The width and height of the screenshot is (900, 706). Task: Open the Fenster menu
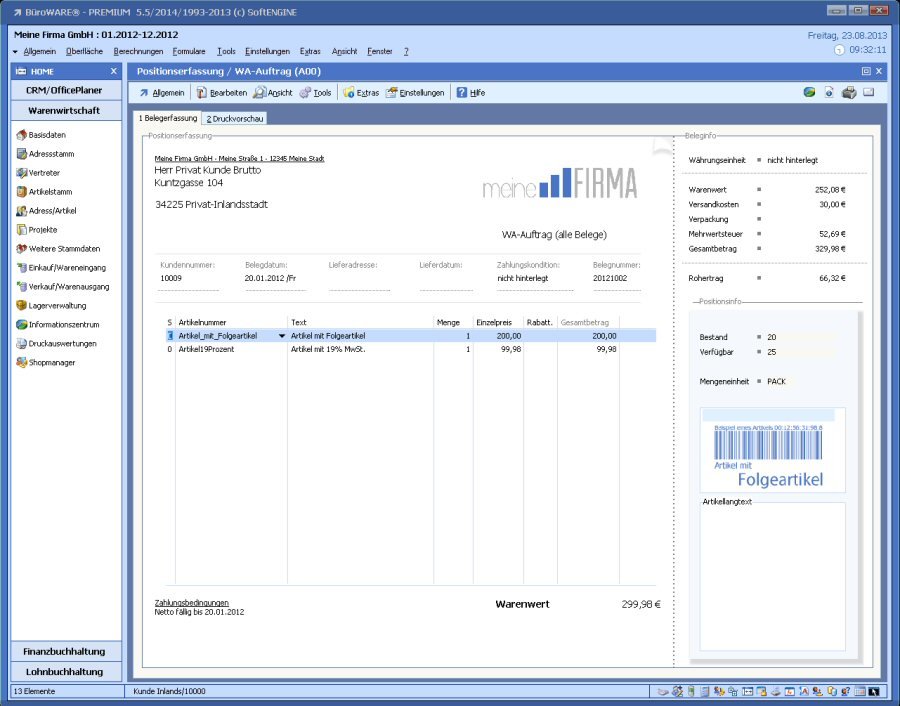(x=379, y=51)
